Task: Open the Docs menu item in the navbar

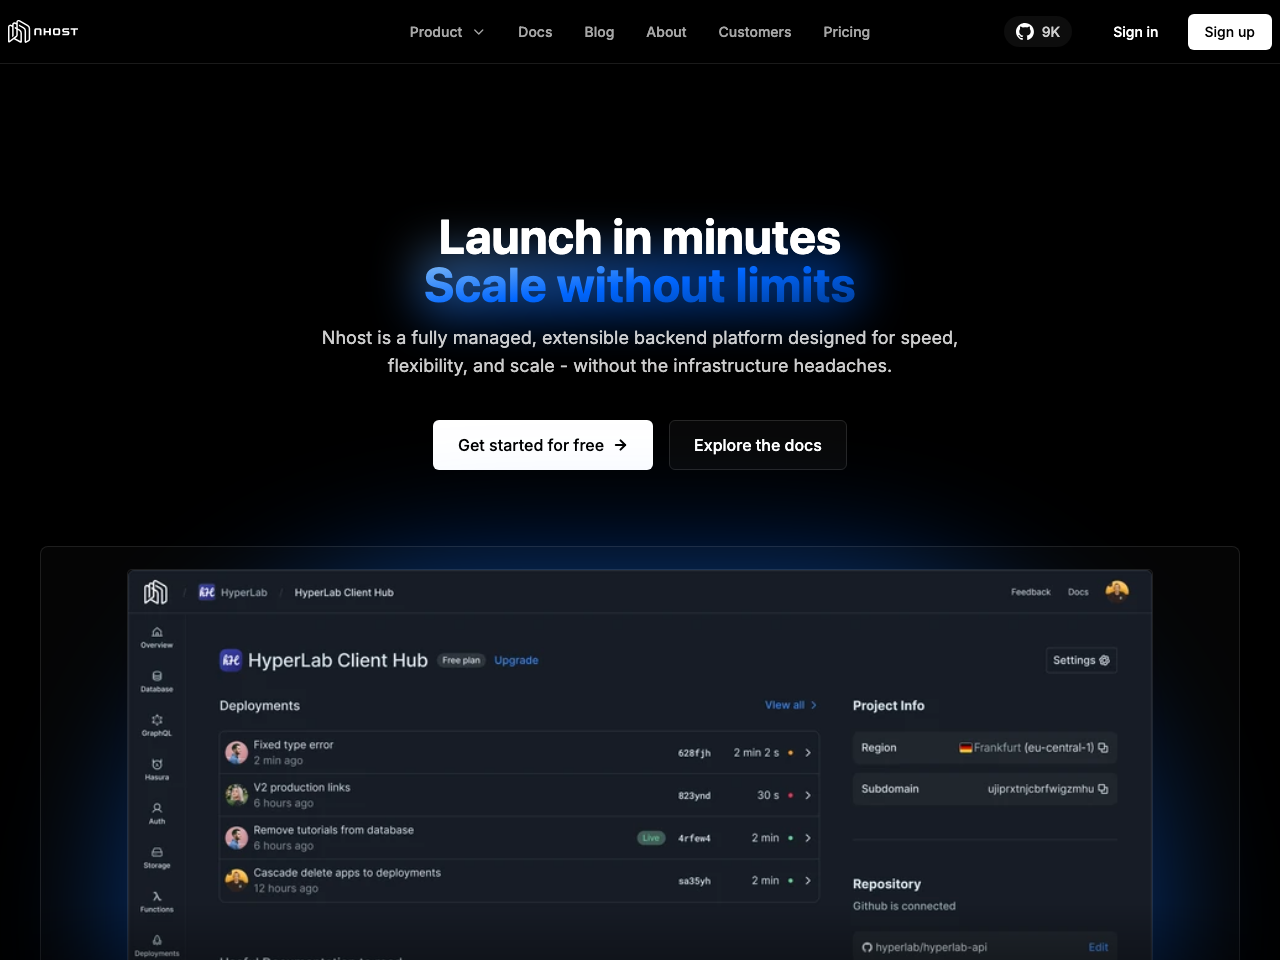Action: point(535,31)
